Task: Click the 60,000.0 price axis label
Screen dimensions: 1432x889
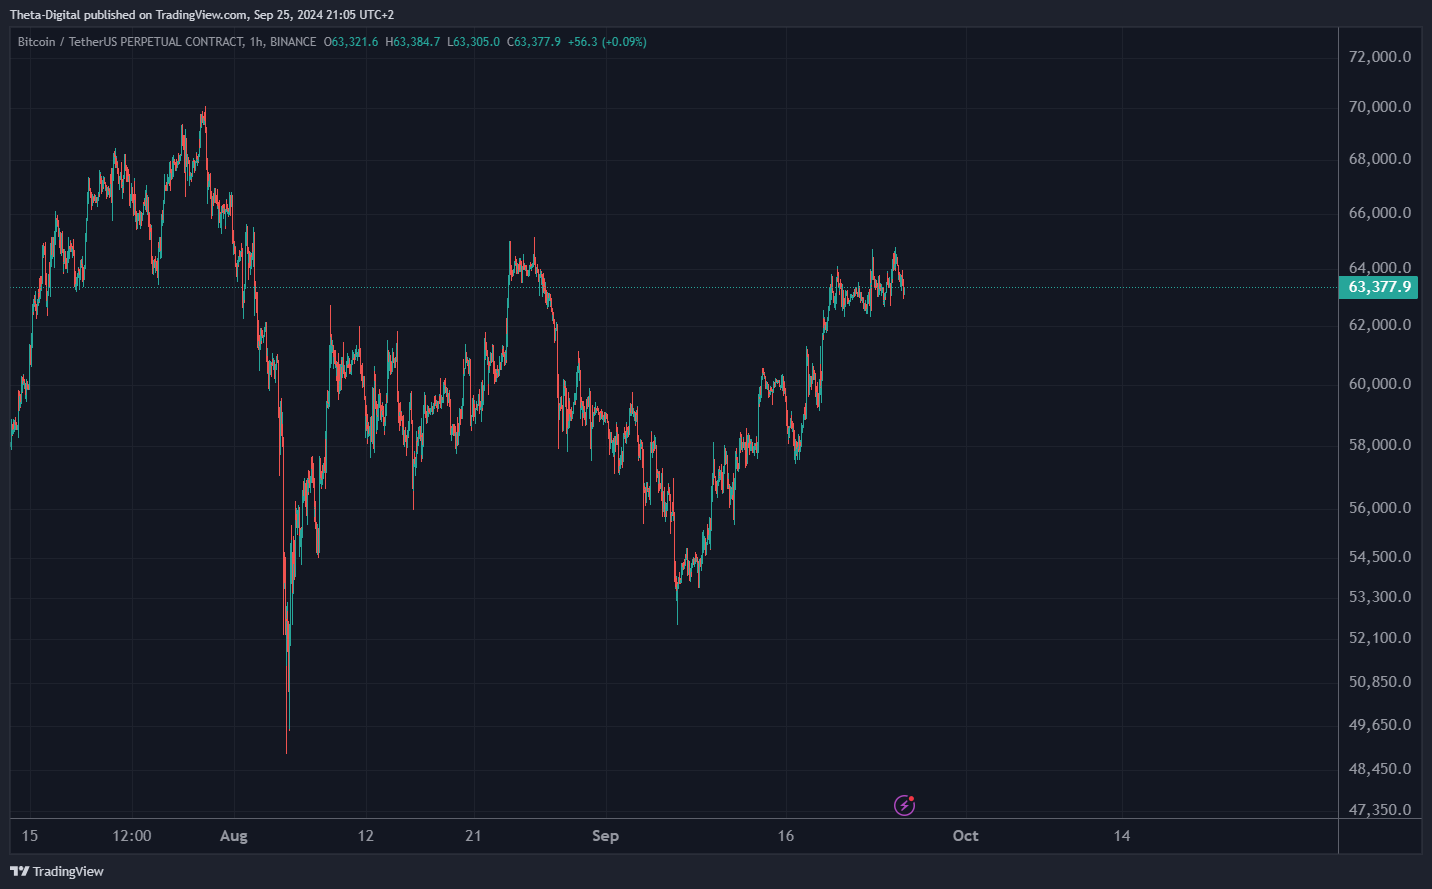Action: click(1380, 383)
